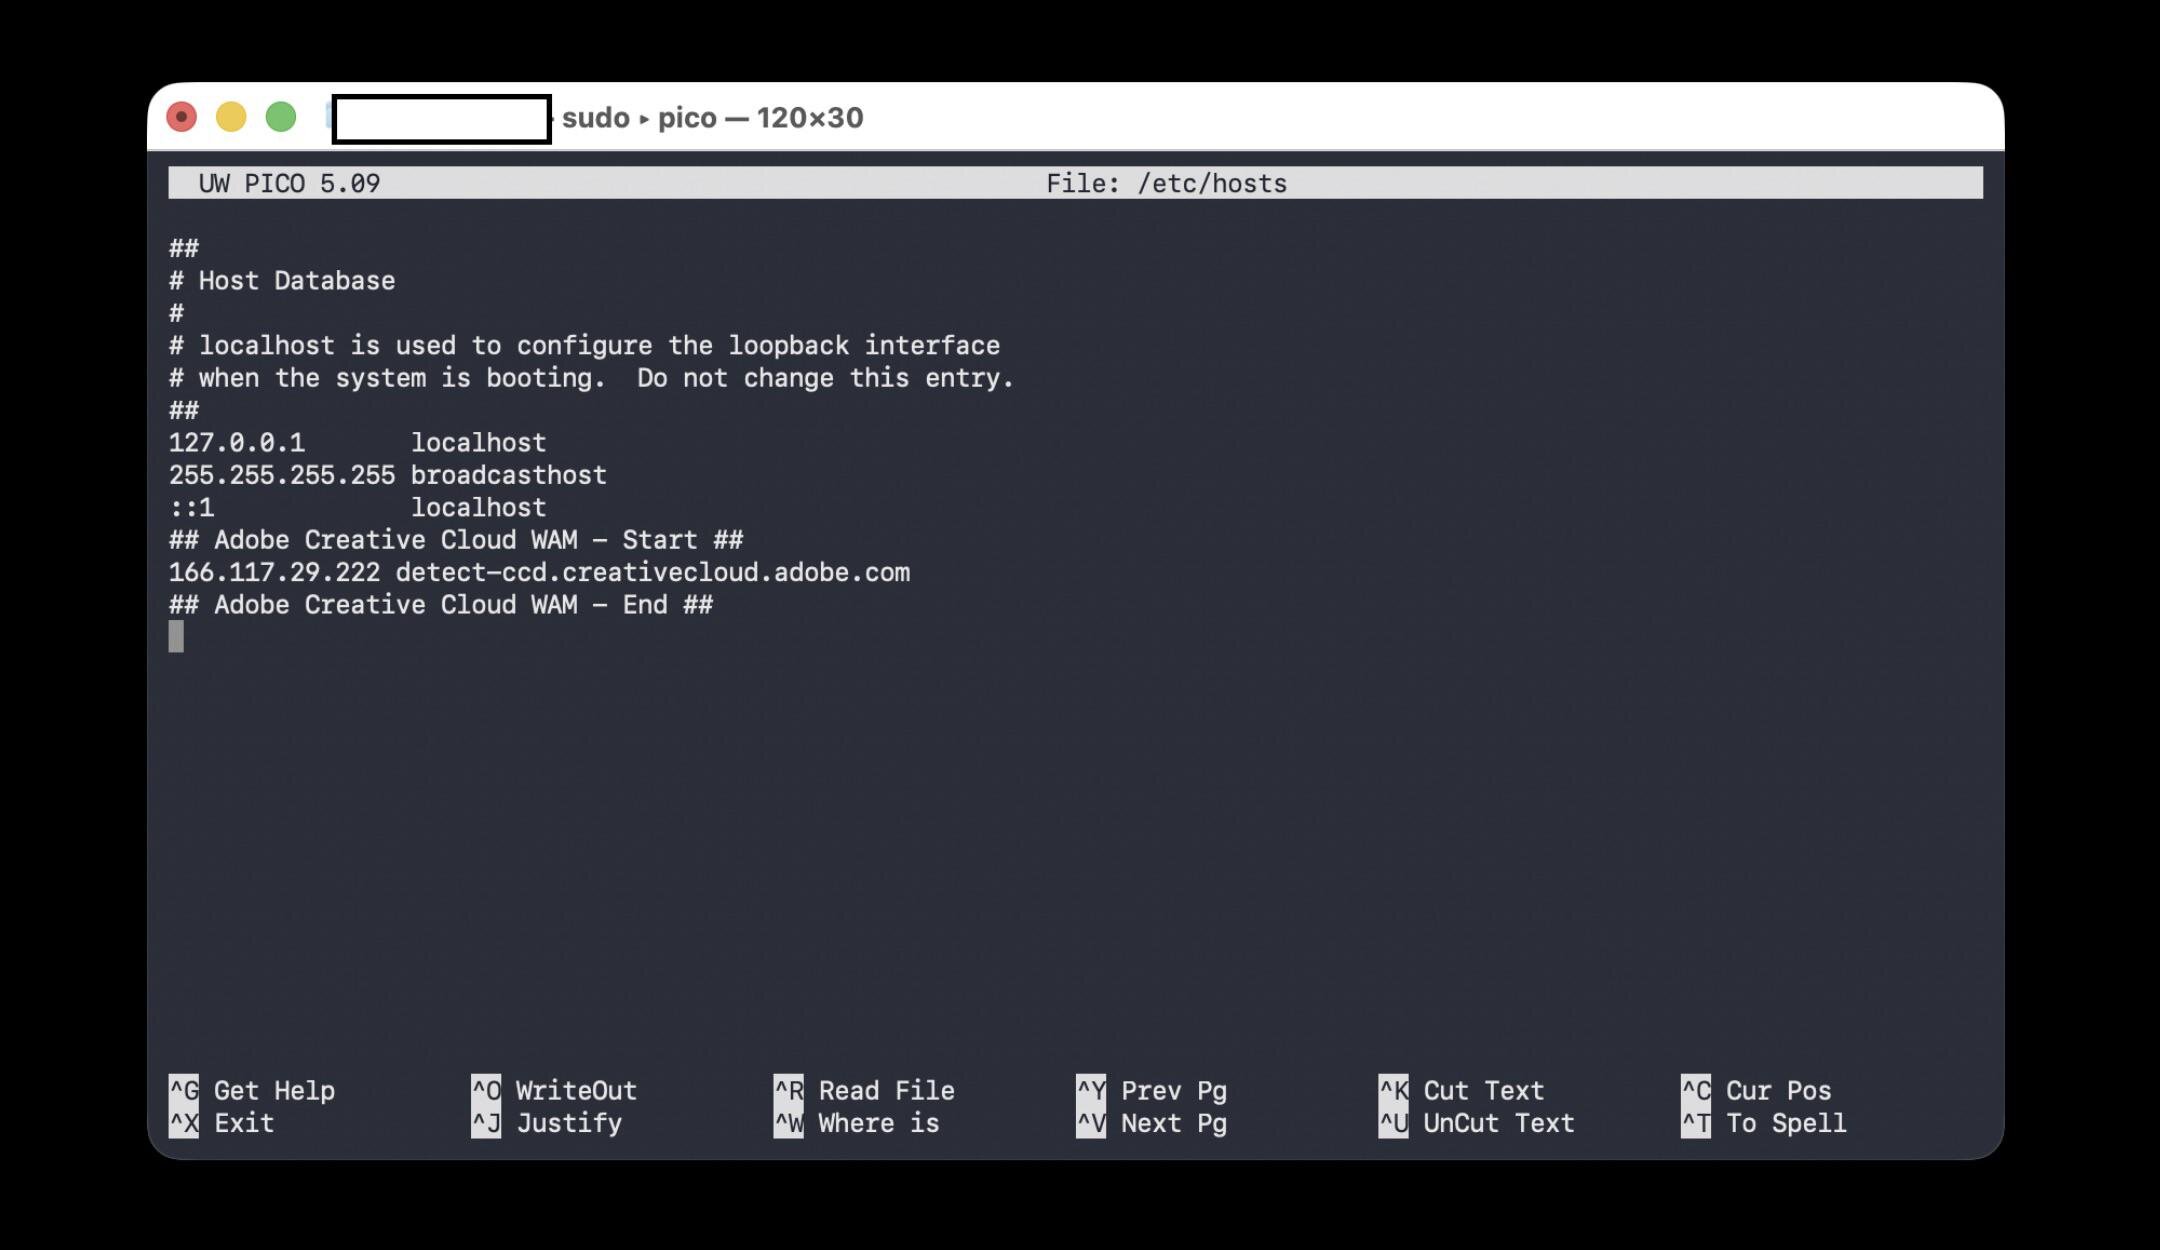The image size is (2160, 1250).
Task: Click the ^U UnCut Text shortcut
Action: [x=1476, y=1123]
